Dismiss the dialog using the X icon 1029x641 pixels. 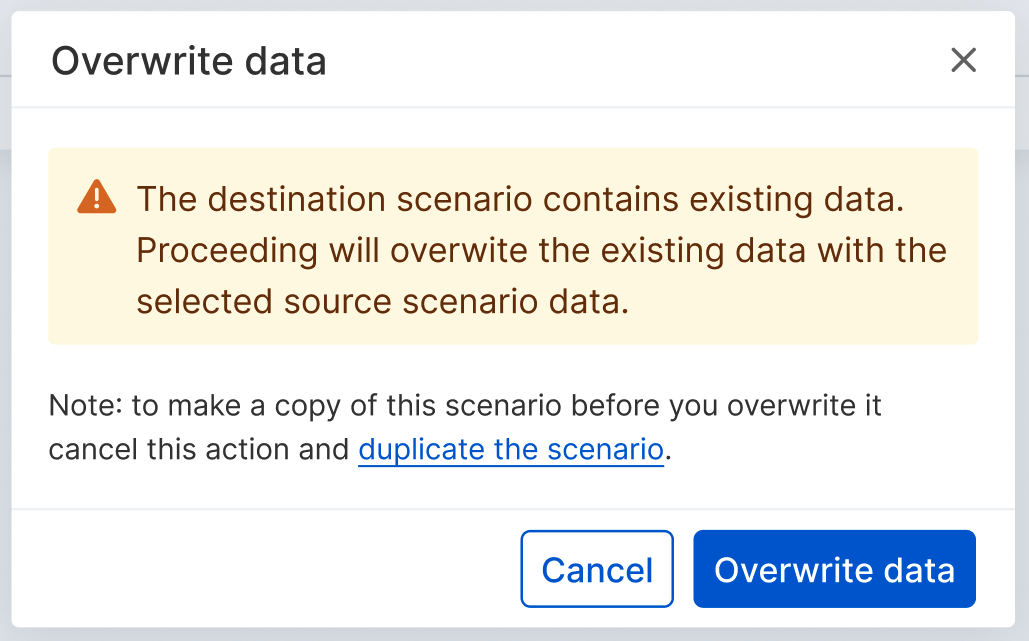[x=963, y=60]
